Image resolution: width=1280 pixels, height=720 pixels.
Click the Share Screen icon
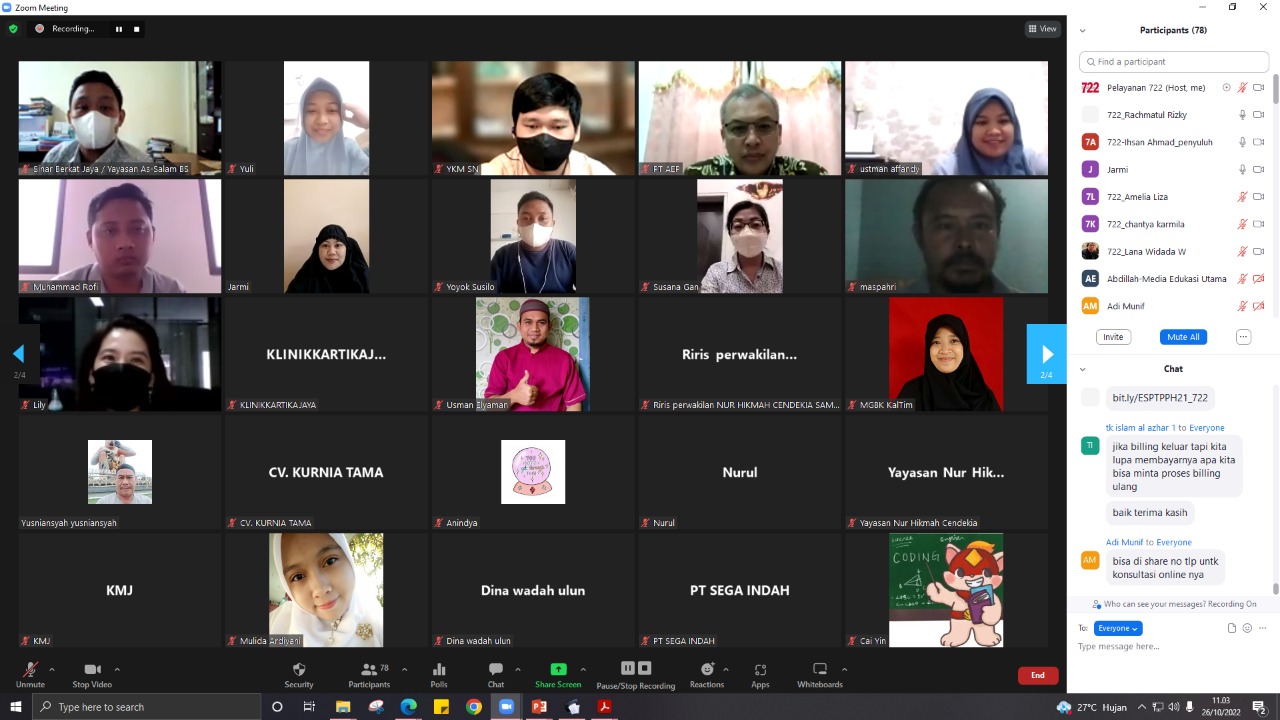point(558,670)
